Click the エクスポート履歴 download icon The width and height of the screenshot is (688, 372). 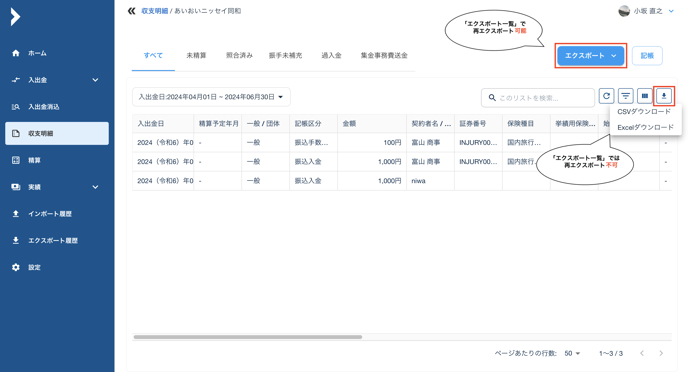pos(16,240)
